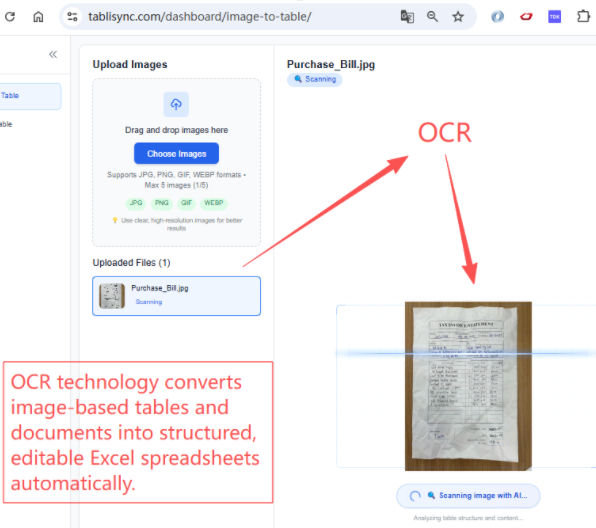Viewport: 596px width, 528px height.
Task: Click the Purchase_Bill.jpg small thumbnail
Action: [x=112, y=296]
